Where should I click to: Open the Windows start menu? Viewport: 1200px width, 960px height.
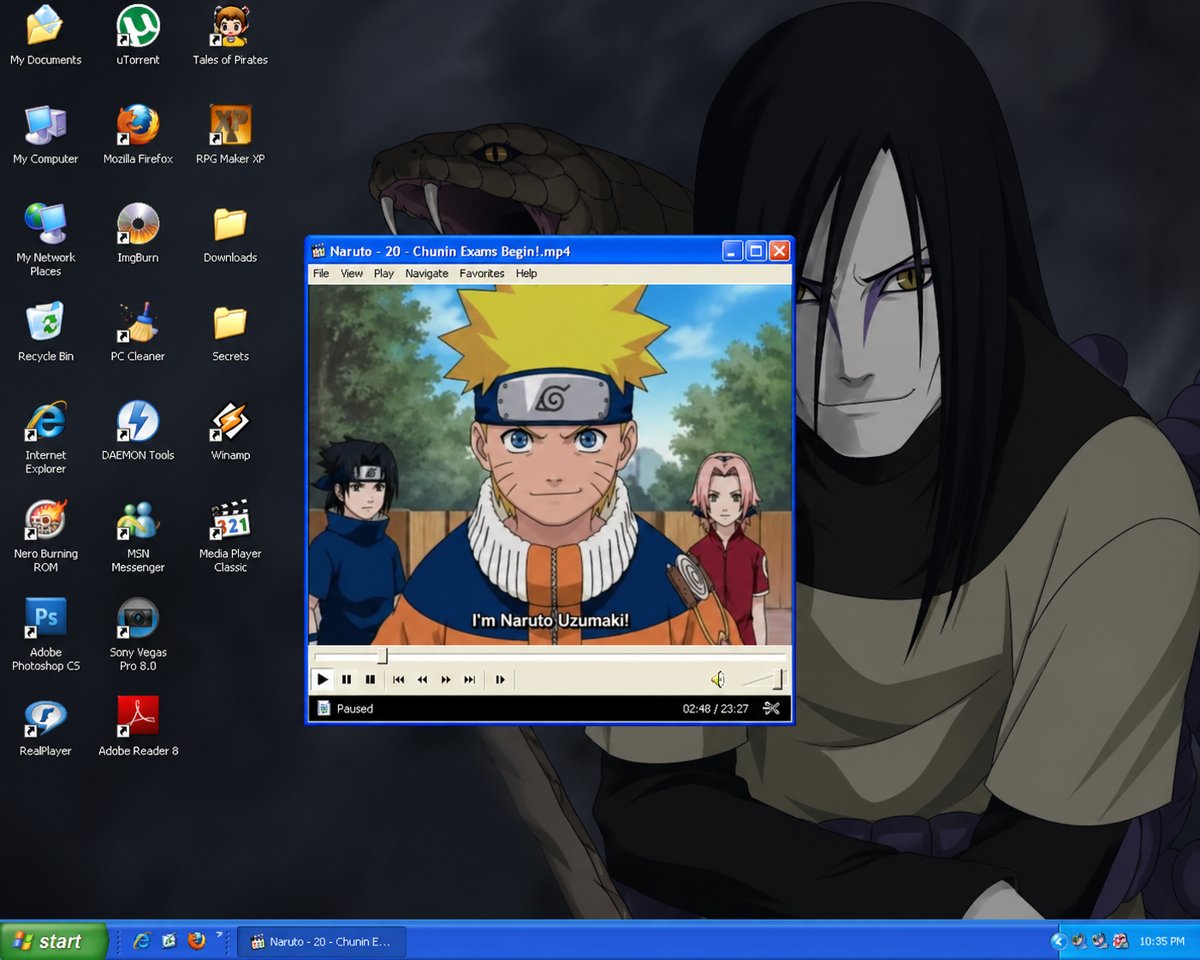tap(54, 941)
